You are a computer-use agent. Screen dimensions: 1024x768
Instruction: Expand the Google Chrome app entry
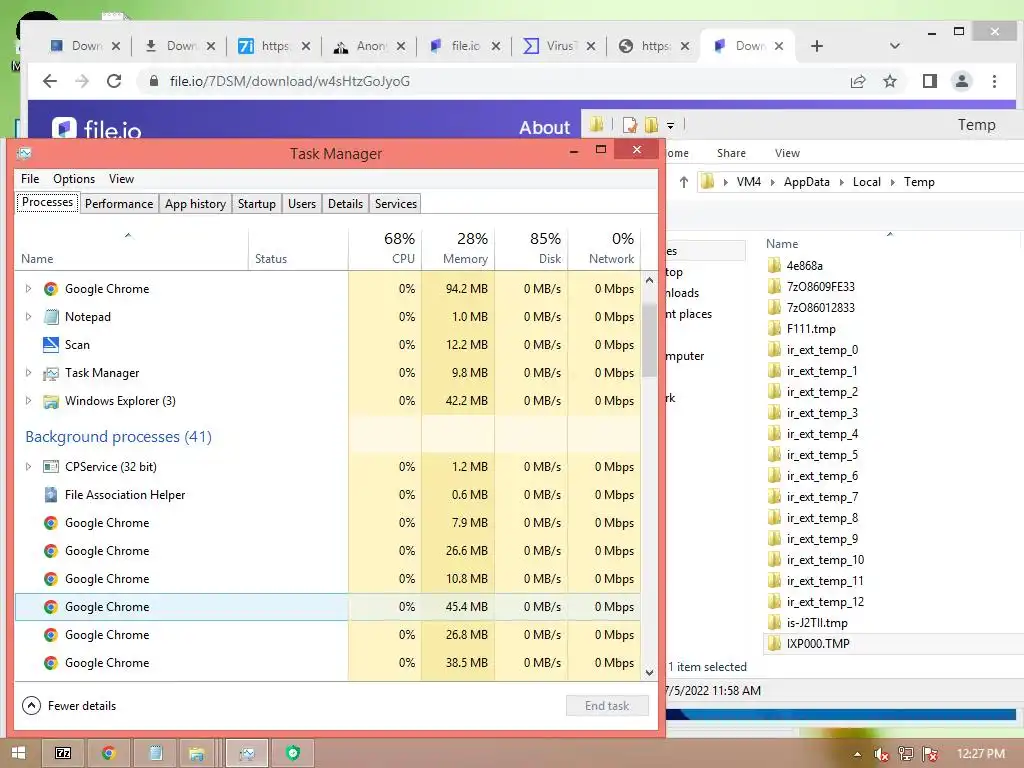(x=28, y=289)
